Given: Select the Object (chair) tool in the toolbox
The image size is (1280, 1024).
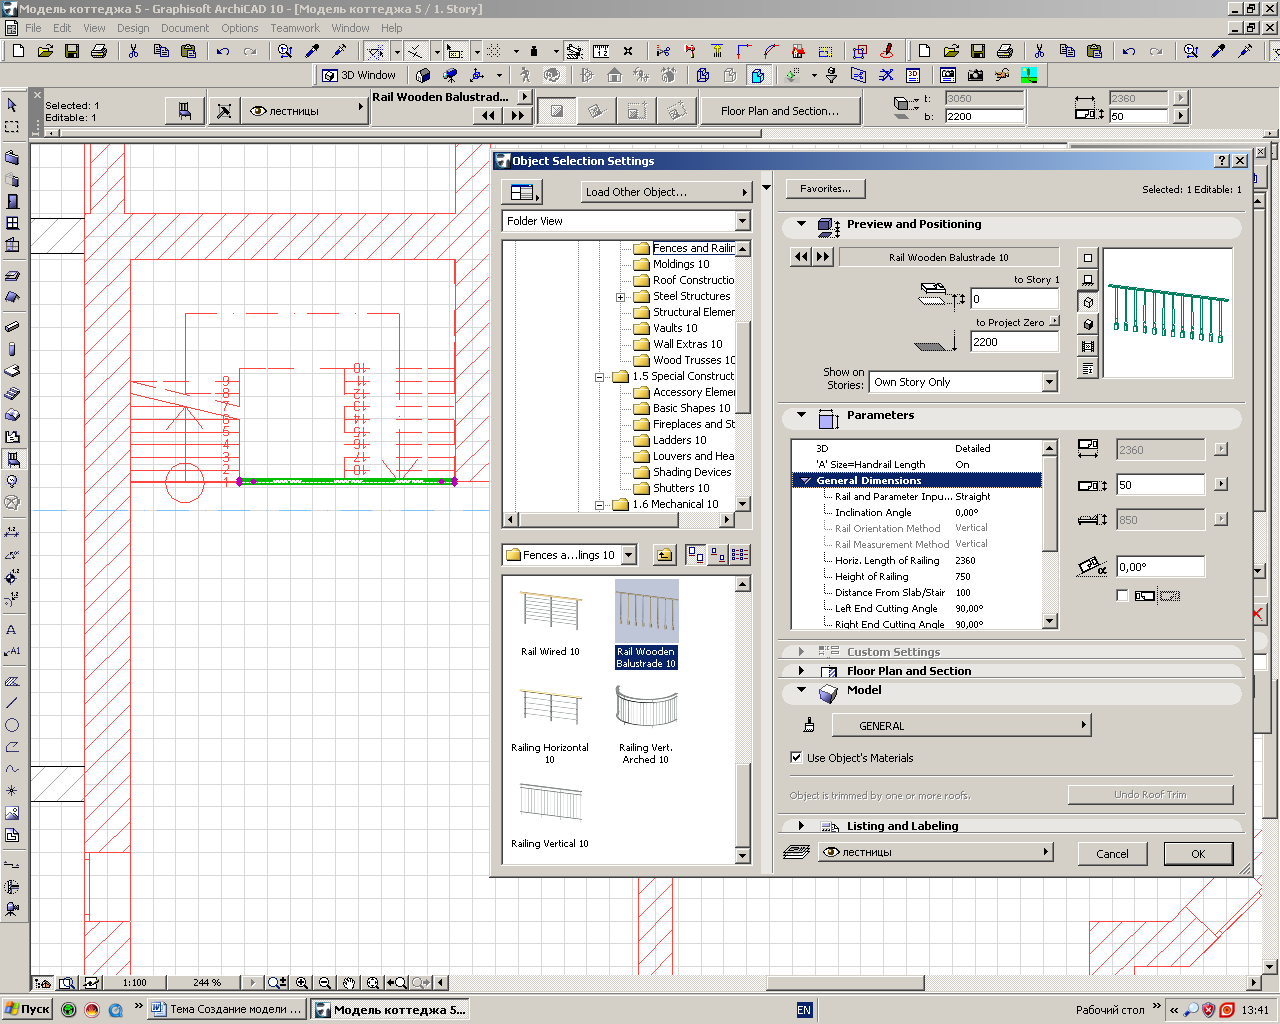Looking at the screenshot, I should (12, 459).
